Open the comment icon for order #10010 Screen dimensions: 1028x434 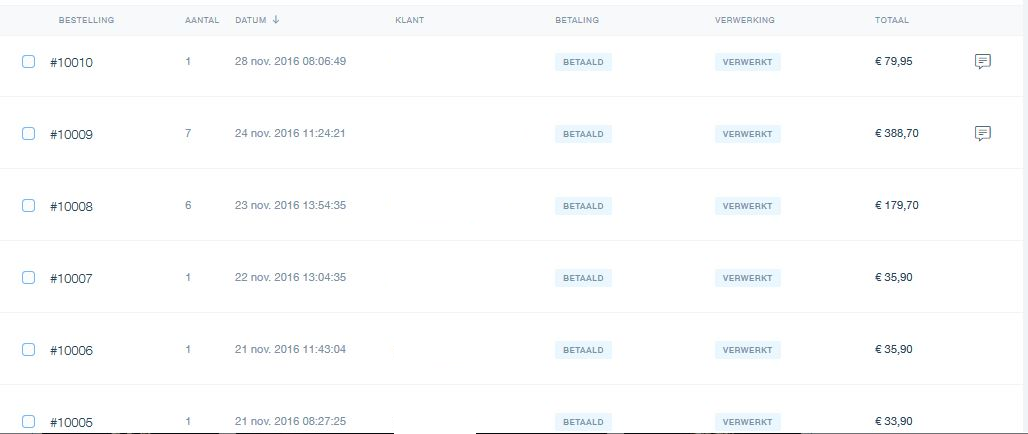[x=982, y=62]
